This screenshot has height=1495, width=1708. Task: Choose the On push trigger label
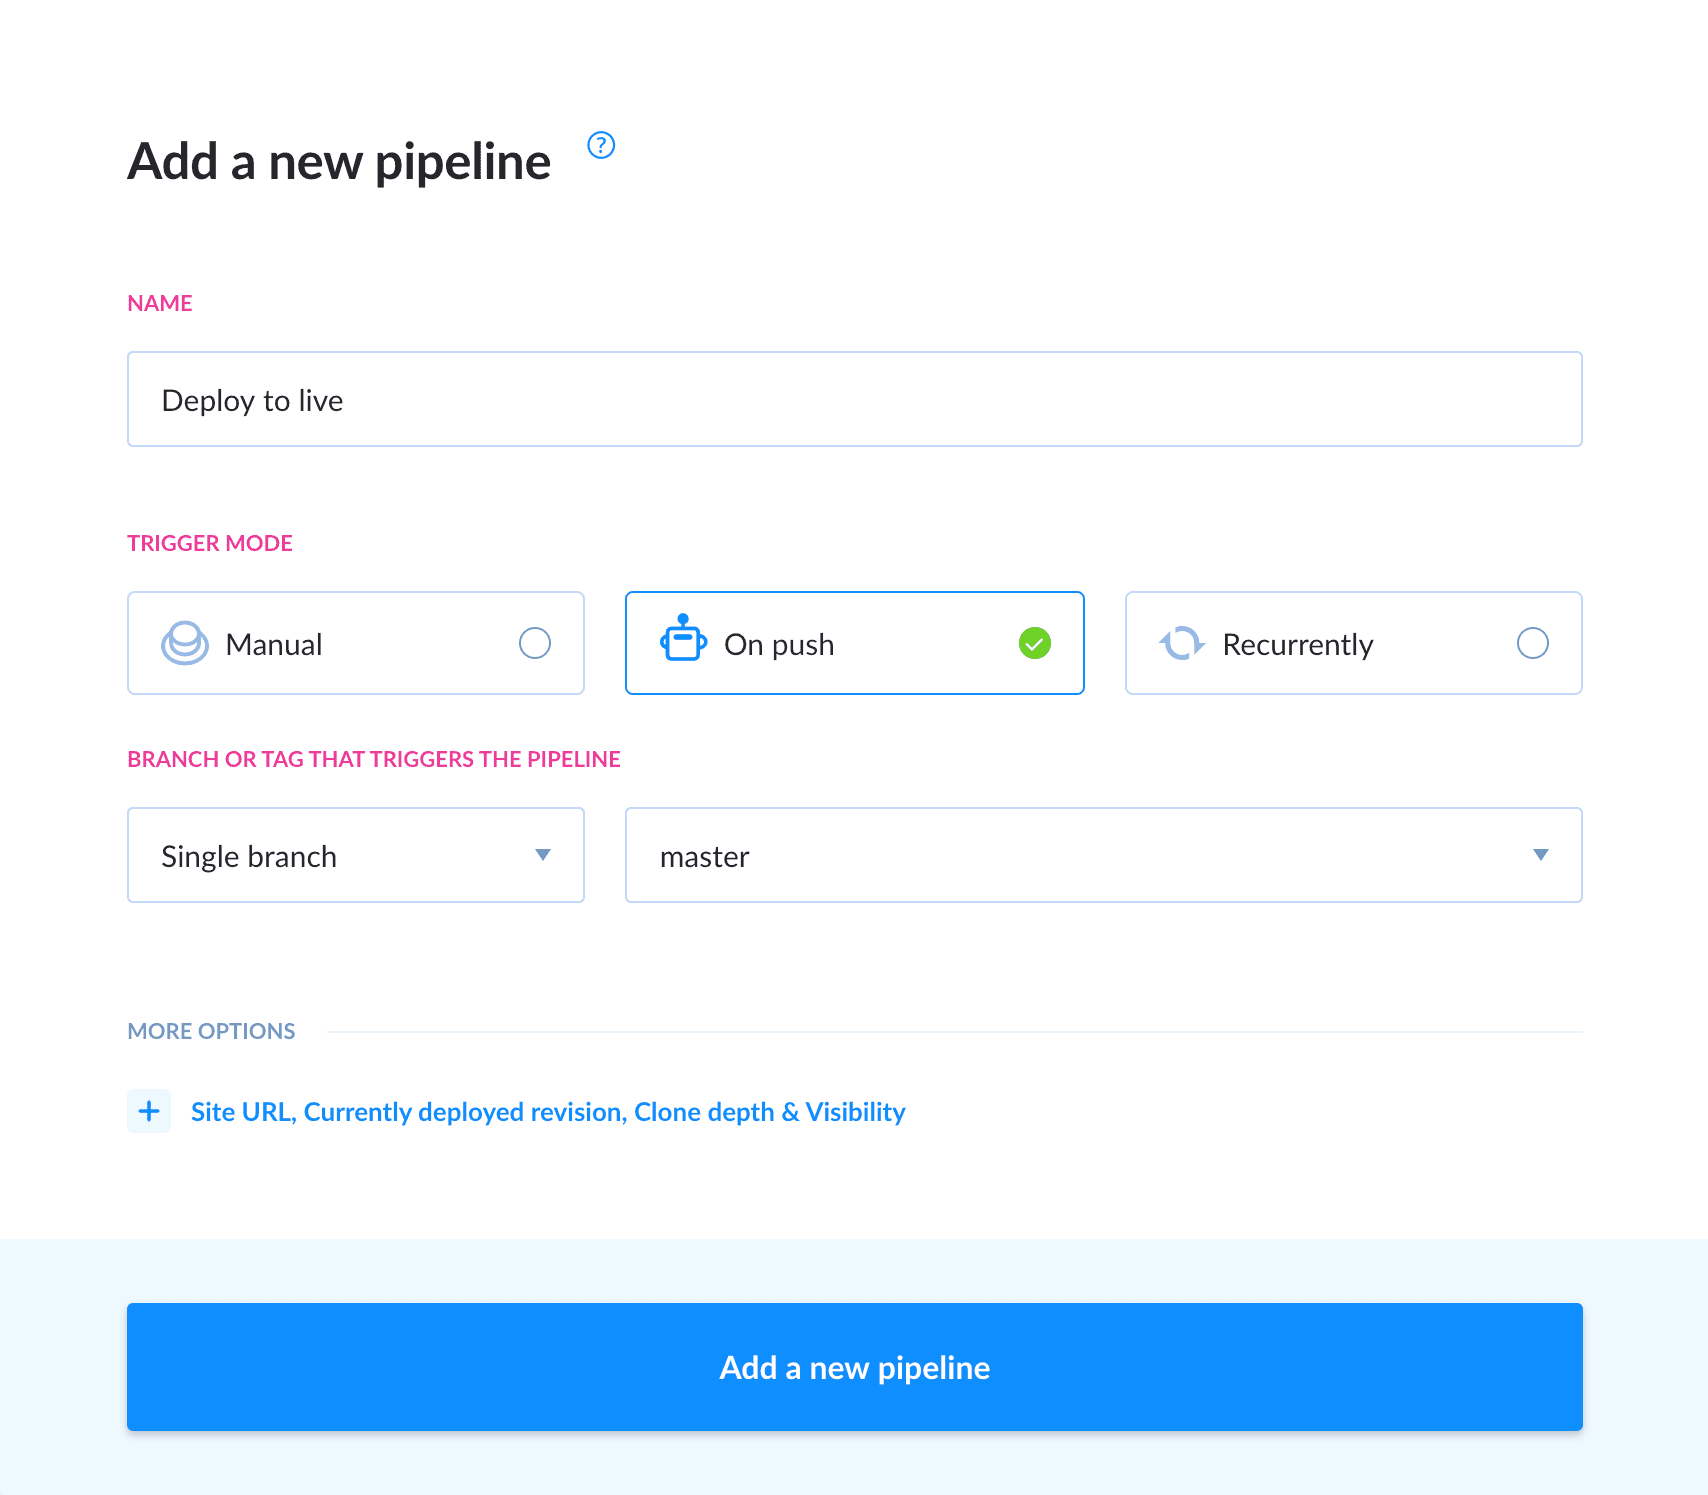779,645
